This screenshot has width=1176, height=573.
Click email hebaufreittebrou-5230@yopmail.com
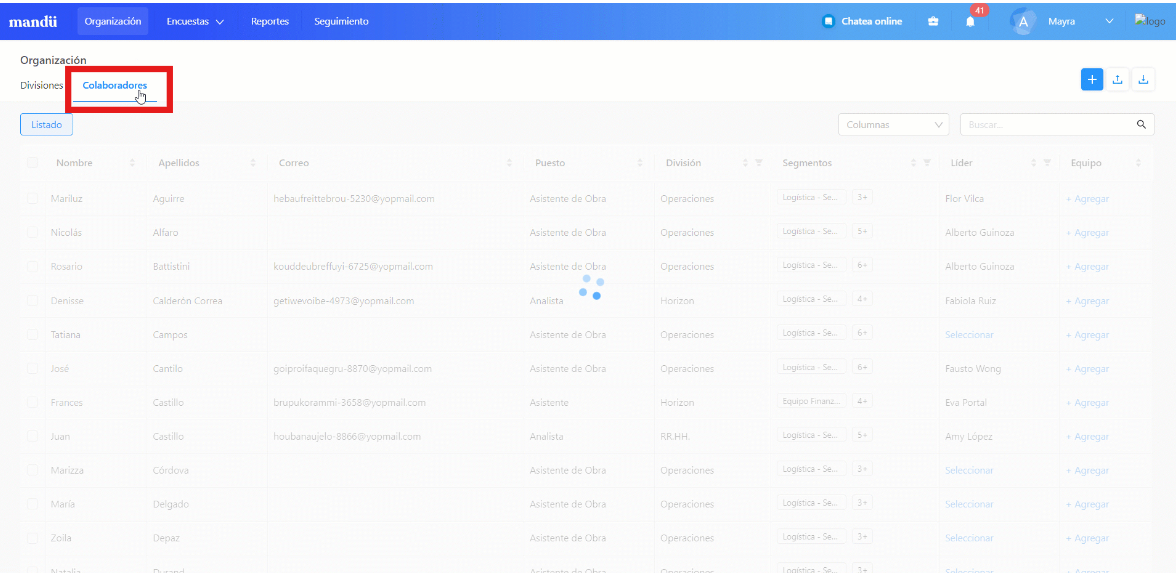pyautogui.click(x=354, y=199)
